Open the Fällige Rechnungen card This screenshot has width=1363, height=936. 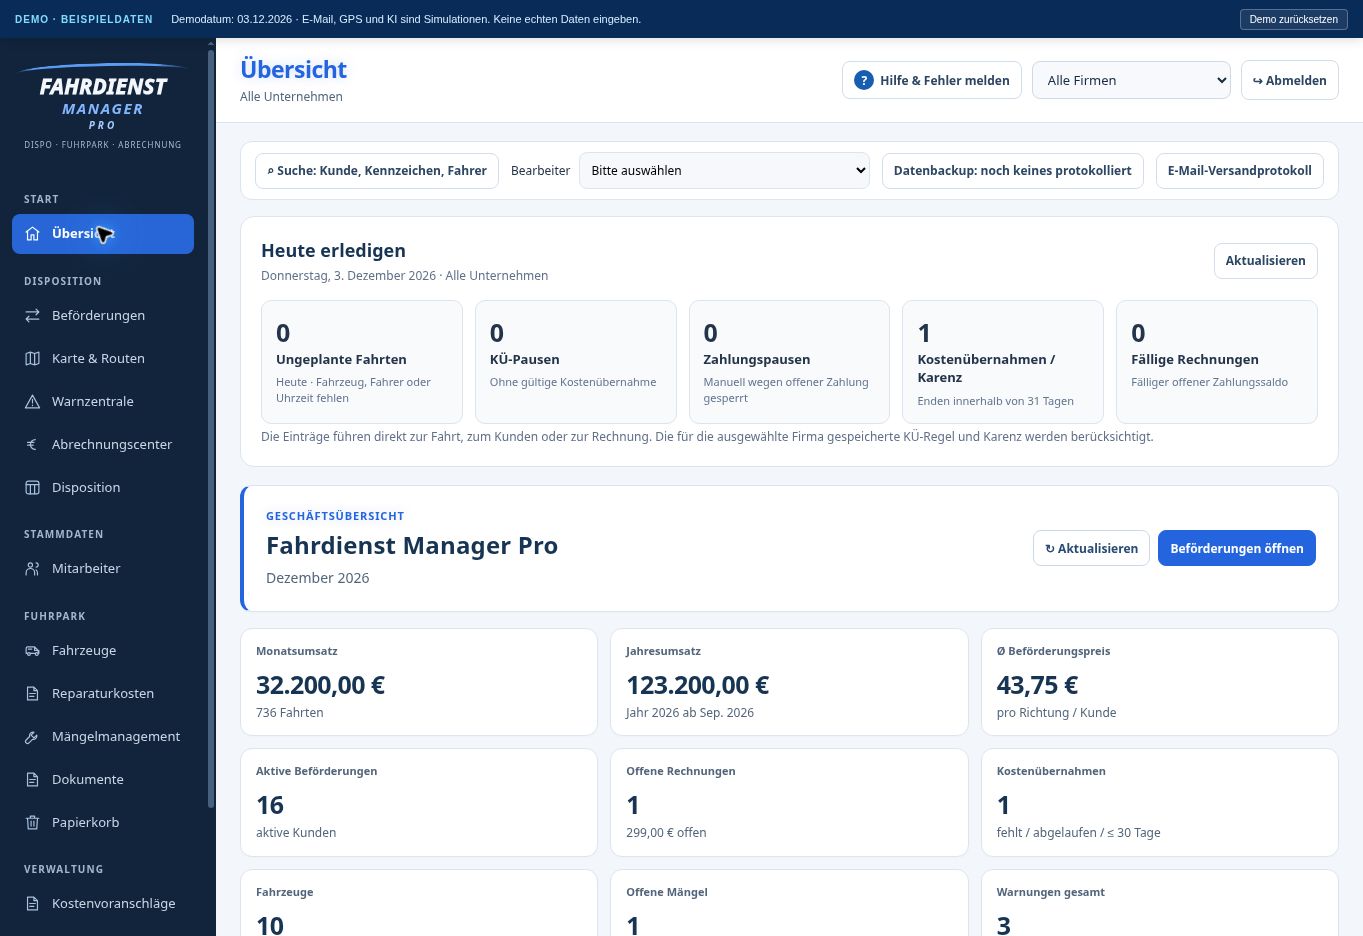[1216, 362]
